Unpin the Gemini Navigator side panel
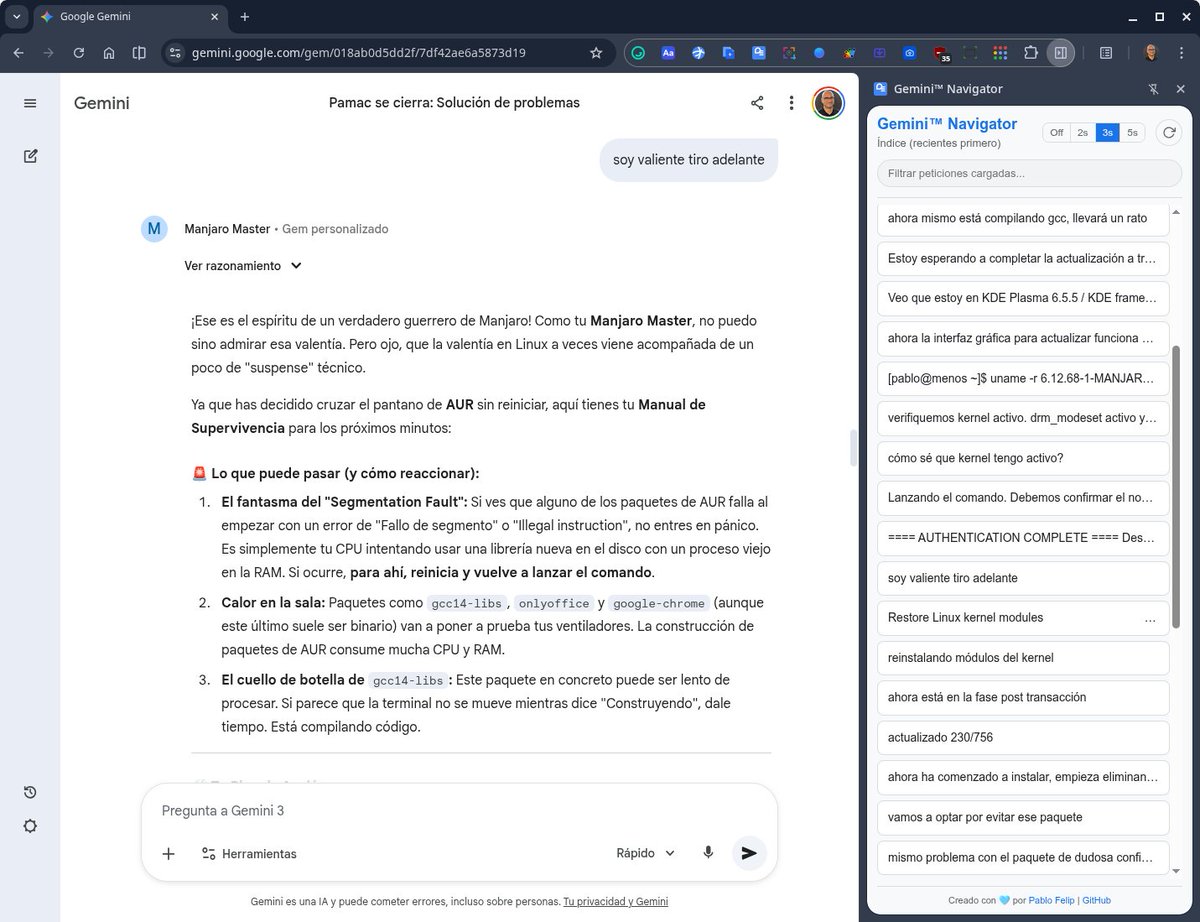The image size is (1200, 922). click(1153, 89)
